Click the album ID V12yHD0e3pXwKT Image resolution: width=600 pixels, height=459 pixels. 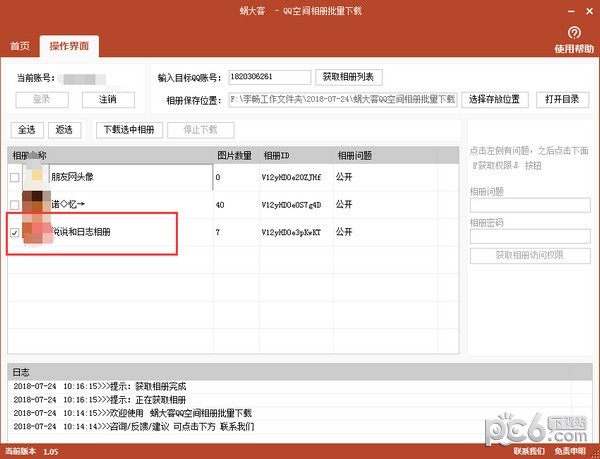click(291, 232)
